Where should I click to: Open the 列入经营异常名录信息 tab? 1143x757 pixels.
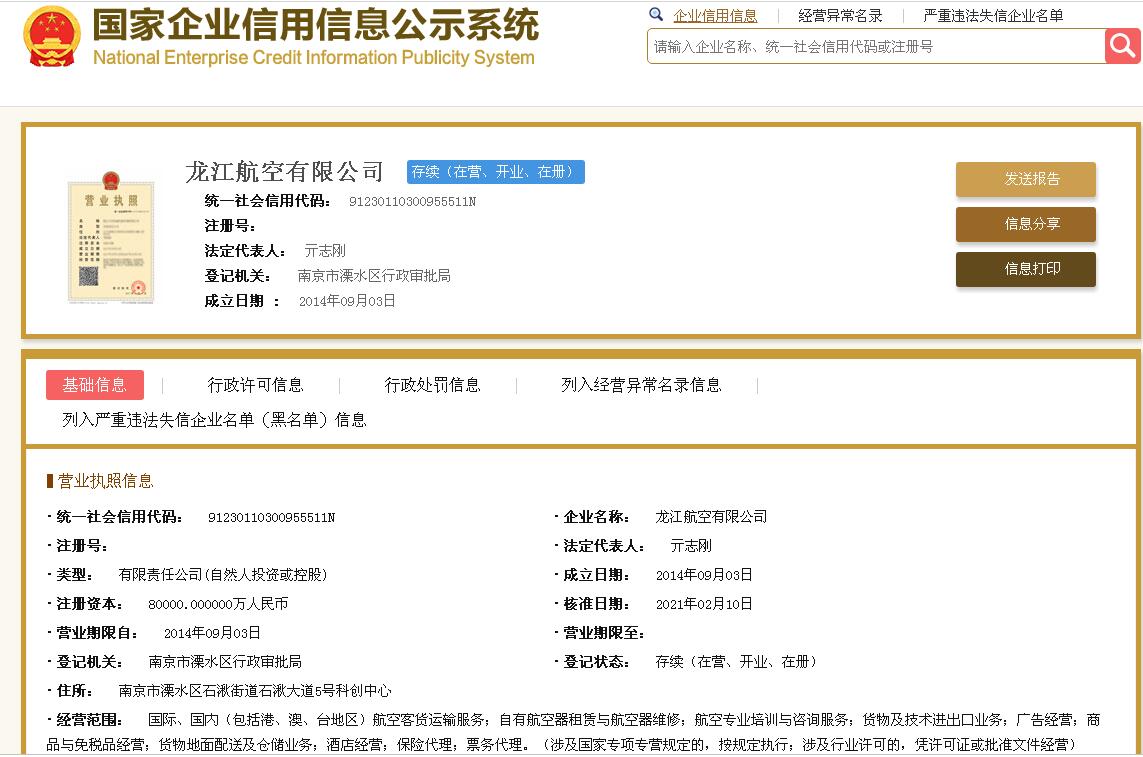pyautogui.click(x=641, y=385)
